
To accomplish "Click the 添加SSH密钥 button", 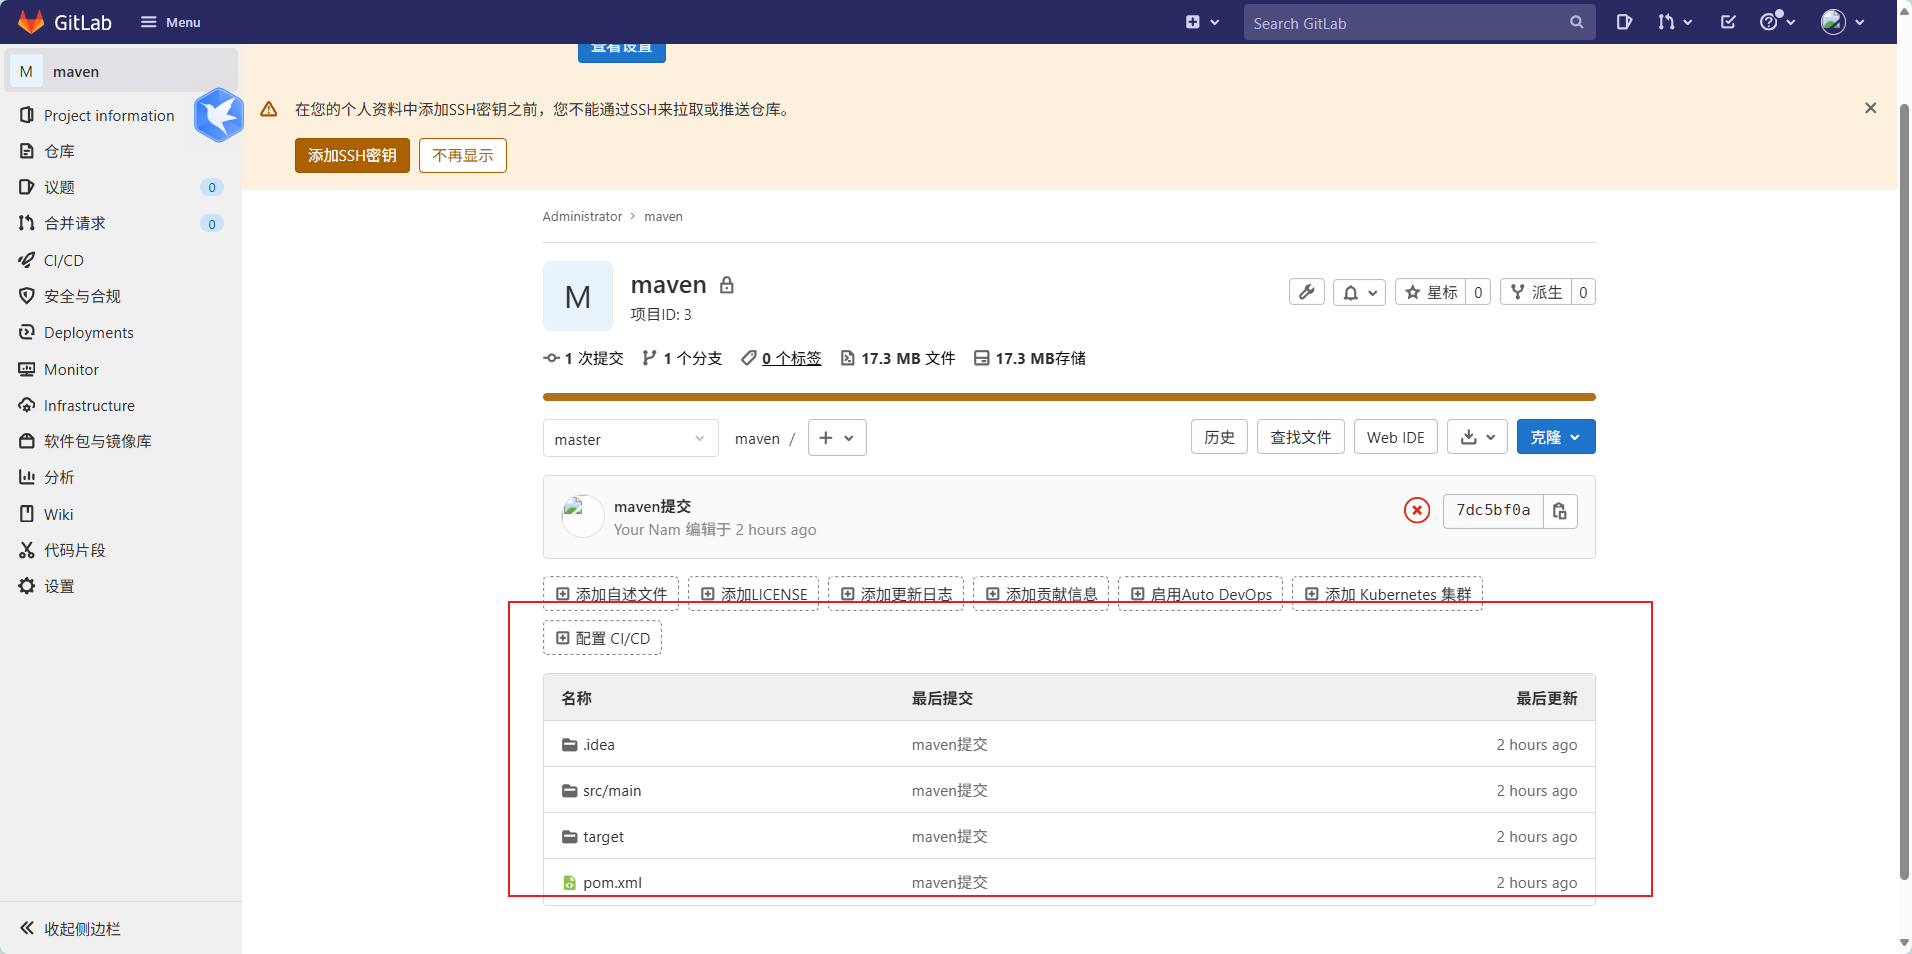I will click(x=351, y=155).
